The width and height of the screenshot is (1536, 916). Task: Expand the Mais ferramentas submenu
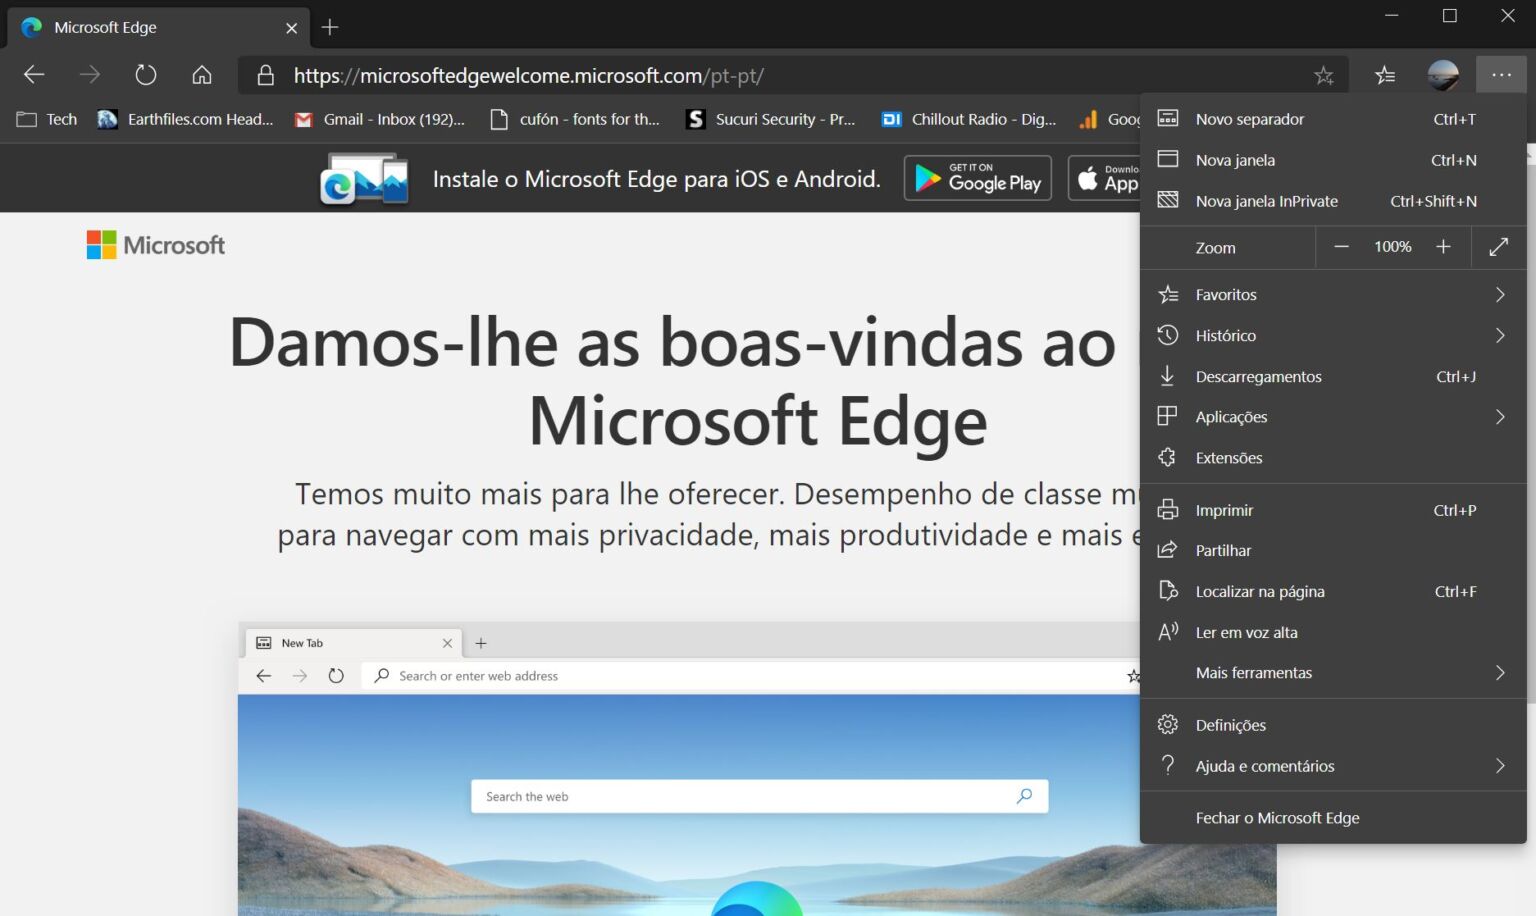coord(1499,672)
